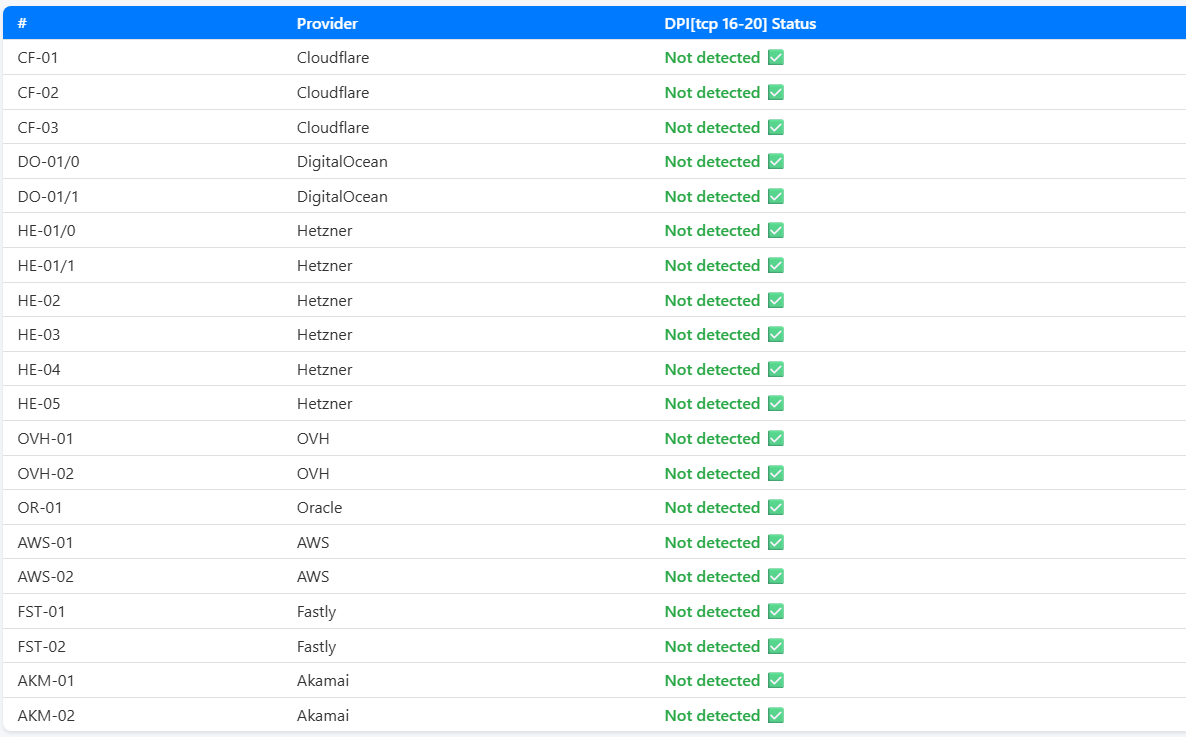
Task: Select the CF-03 row identifier
Action: [x=38, y=128]
